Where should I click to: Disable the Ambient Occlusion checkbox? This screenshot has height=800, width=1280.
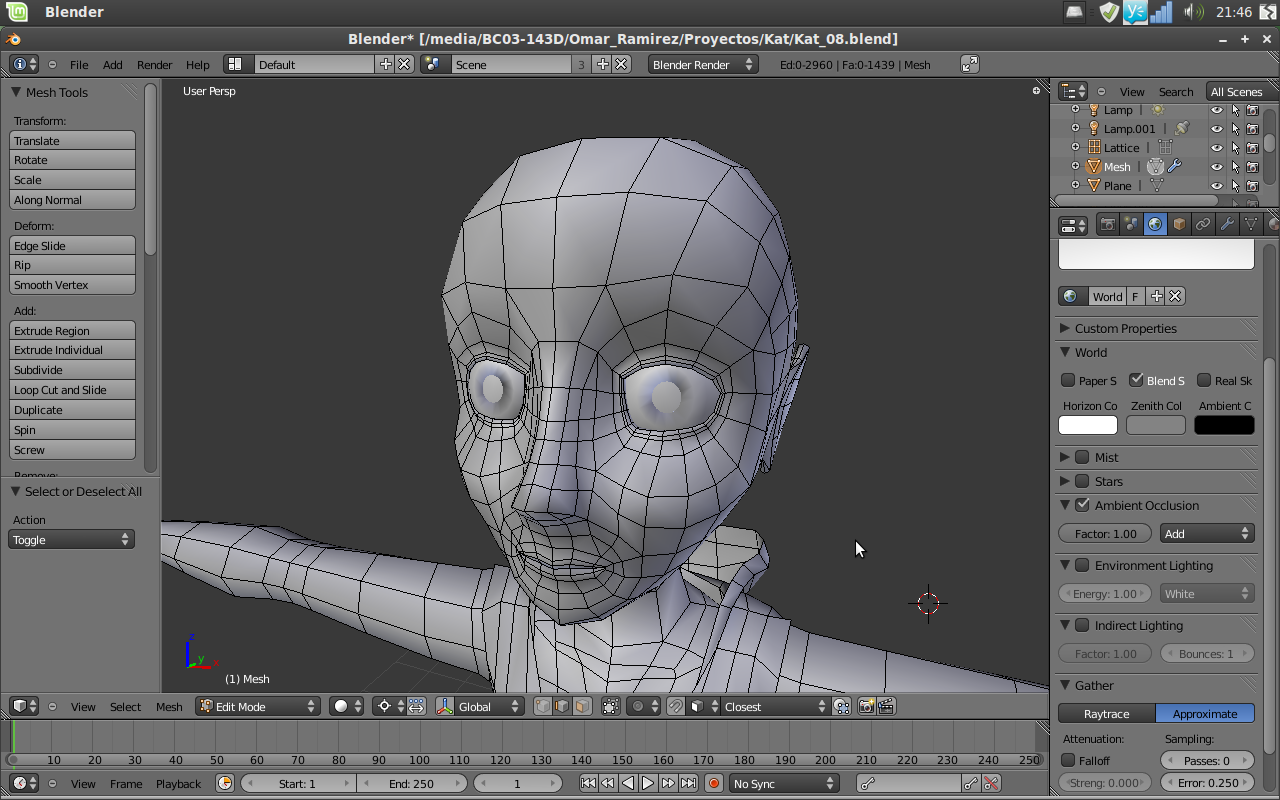(x=1082, y=505)
